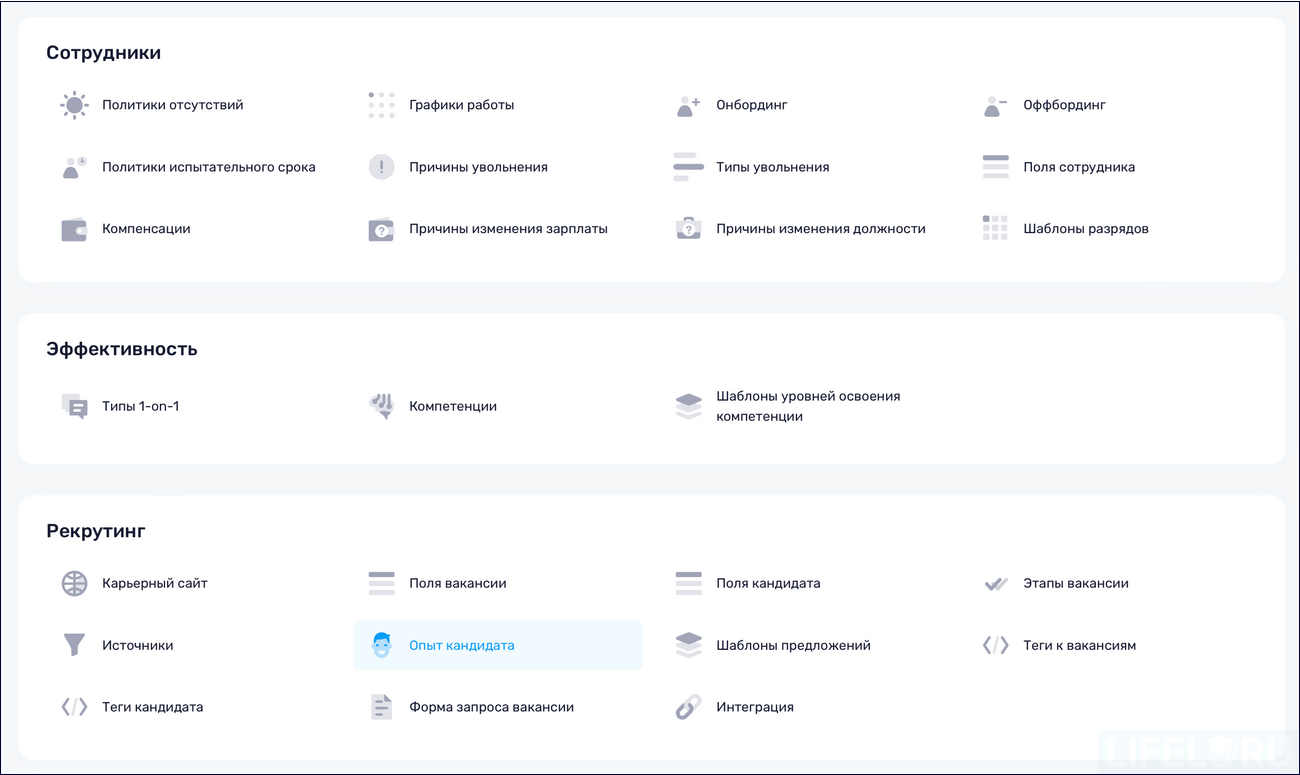Select the Теги кандидата code brackets icon
1300x775 pixels.
(x=73, y=706)
